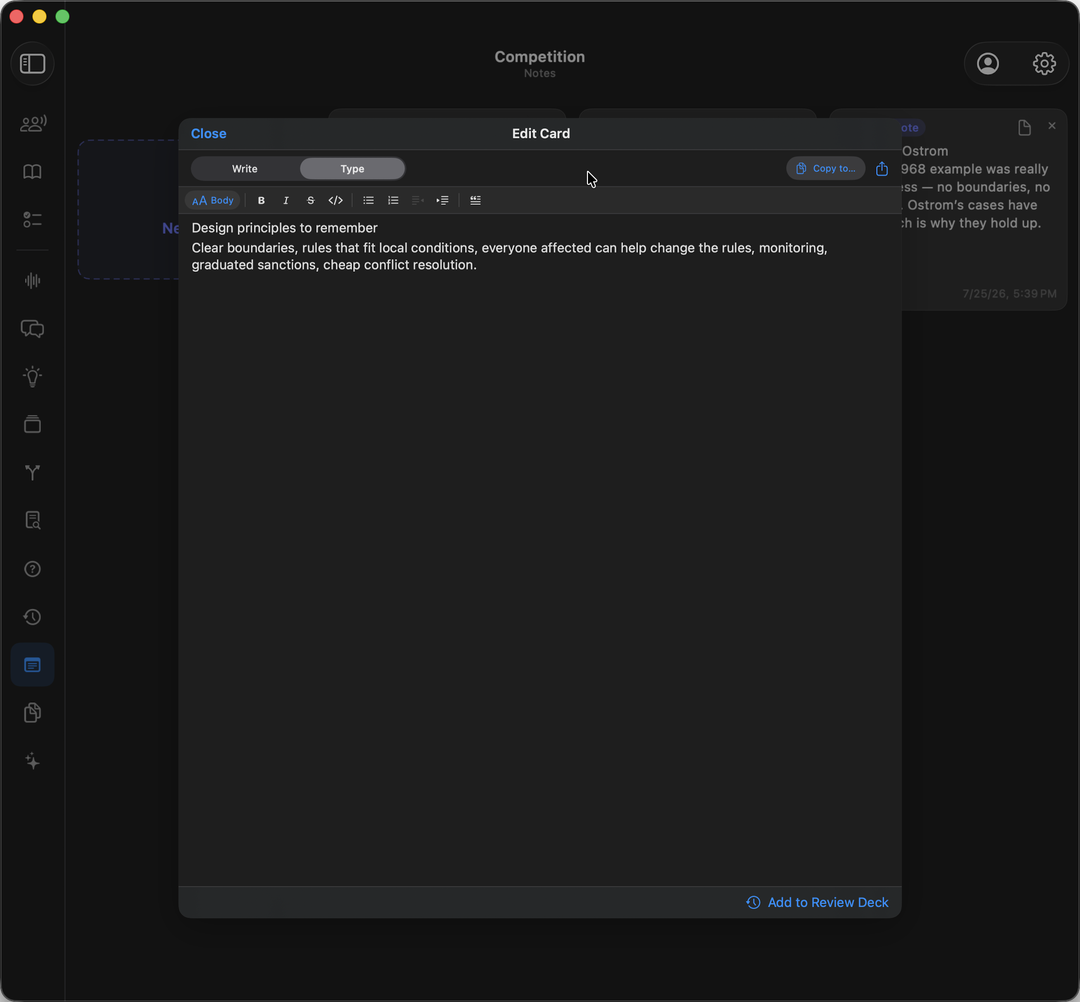Viewport: 1080px width, 1002px height.
Task: Open the checklist sidebar icon
Action: click(x=32, y=220)
